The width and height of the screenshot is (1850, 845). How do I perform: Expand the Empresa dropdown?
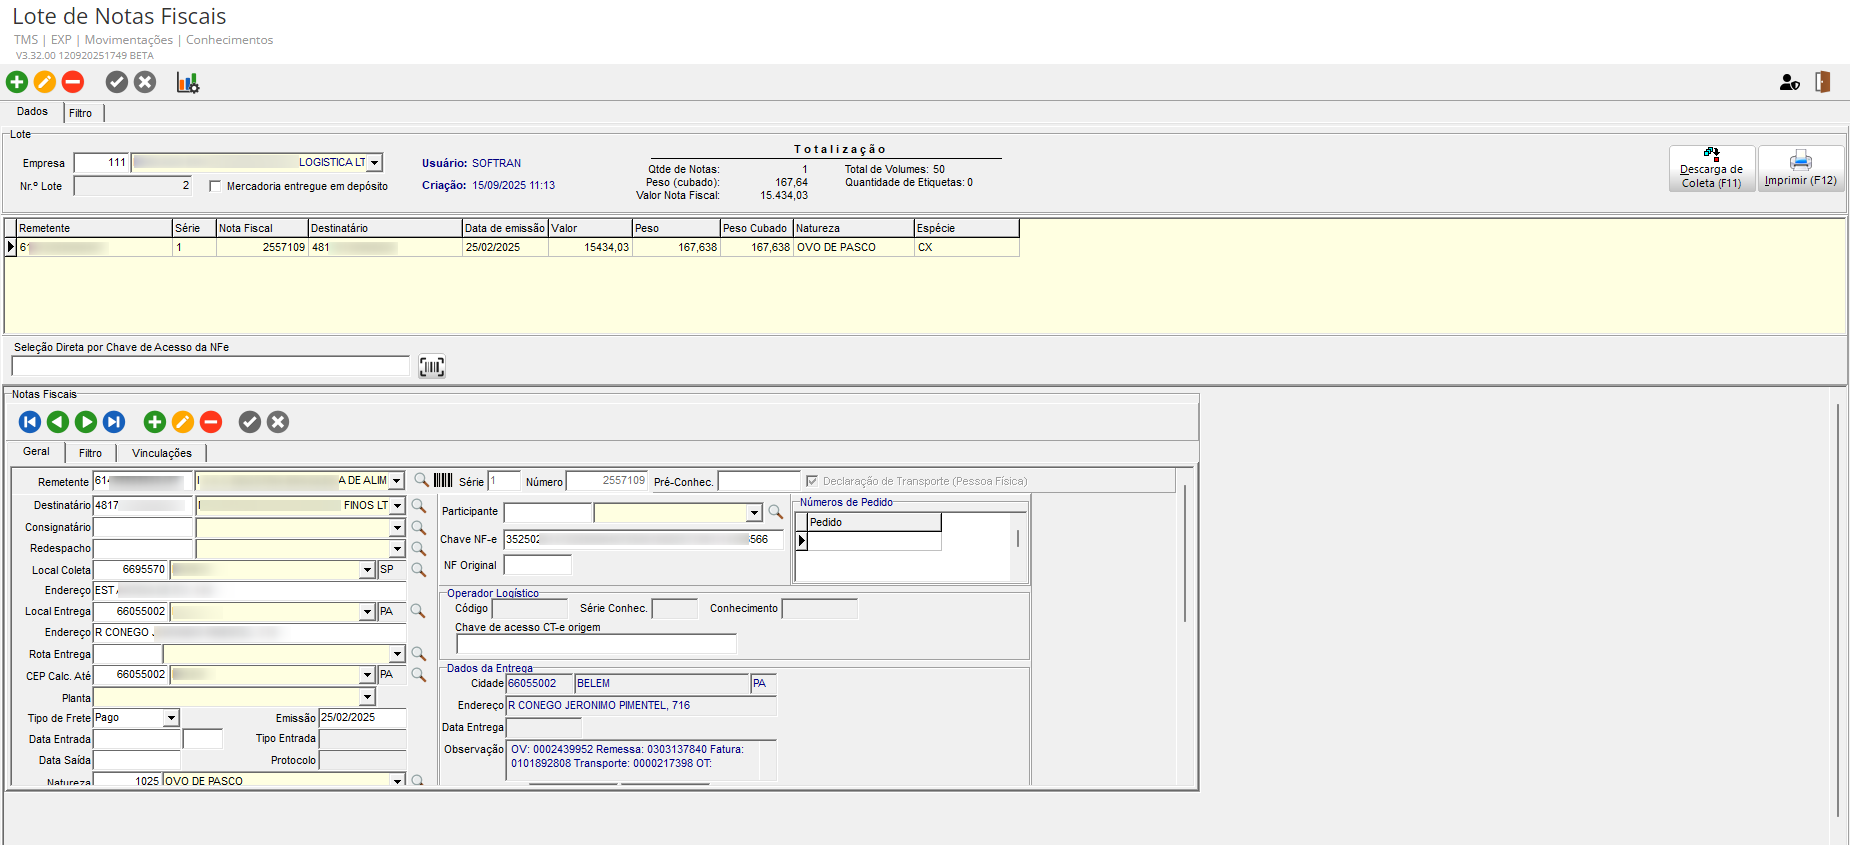tap(375, 163)
